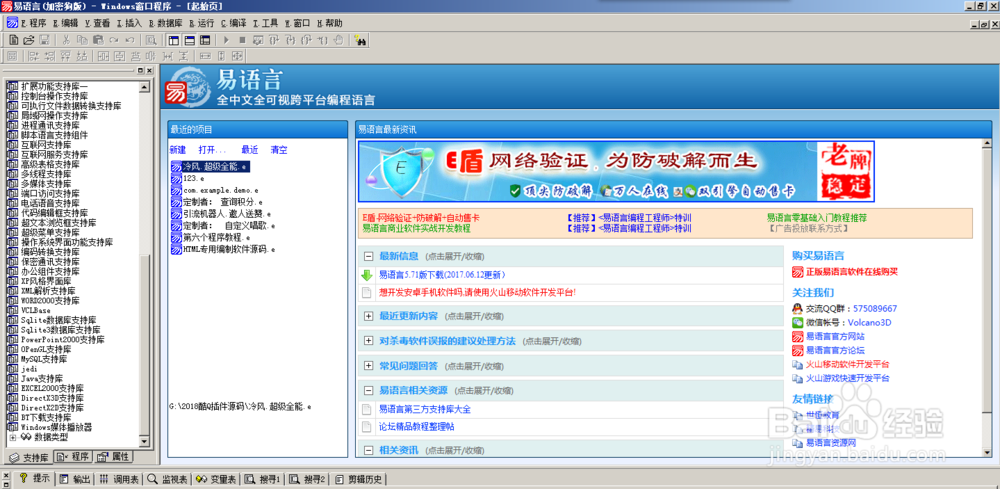Click the 易语言5.71版下载 link
This screenshot has width=1000, height=489.
pos(442,275)
